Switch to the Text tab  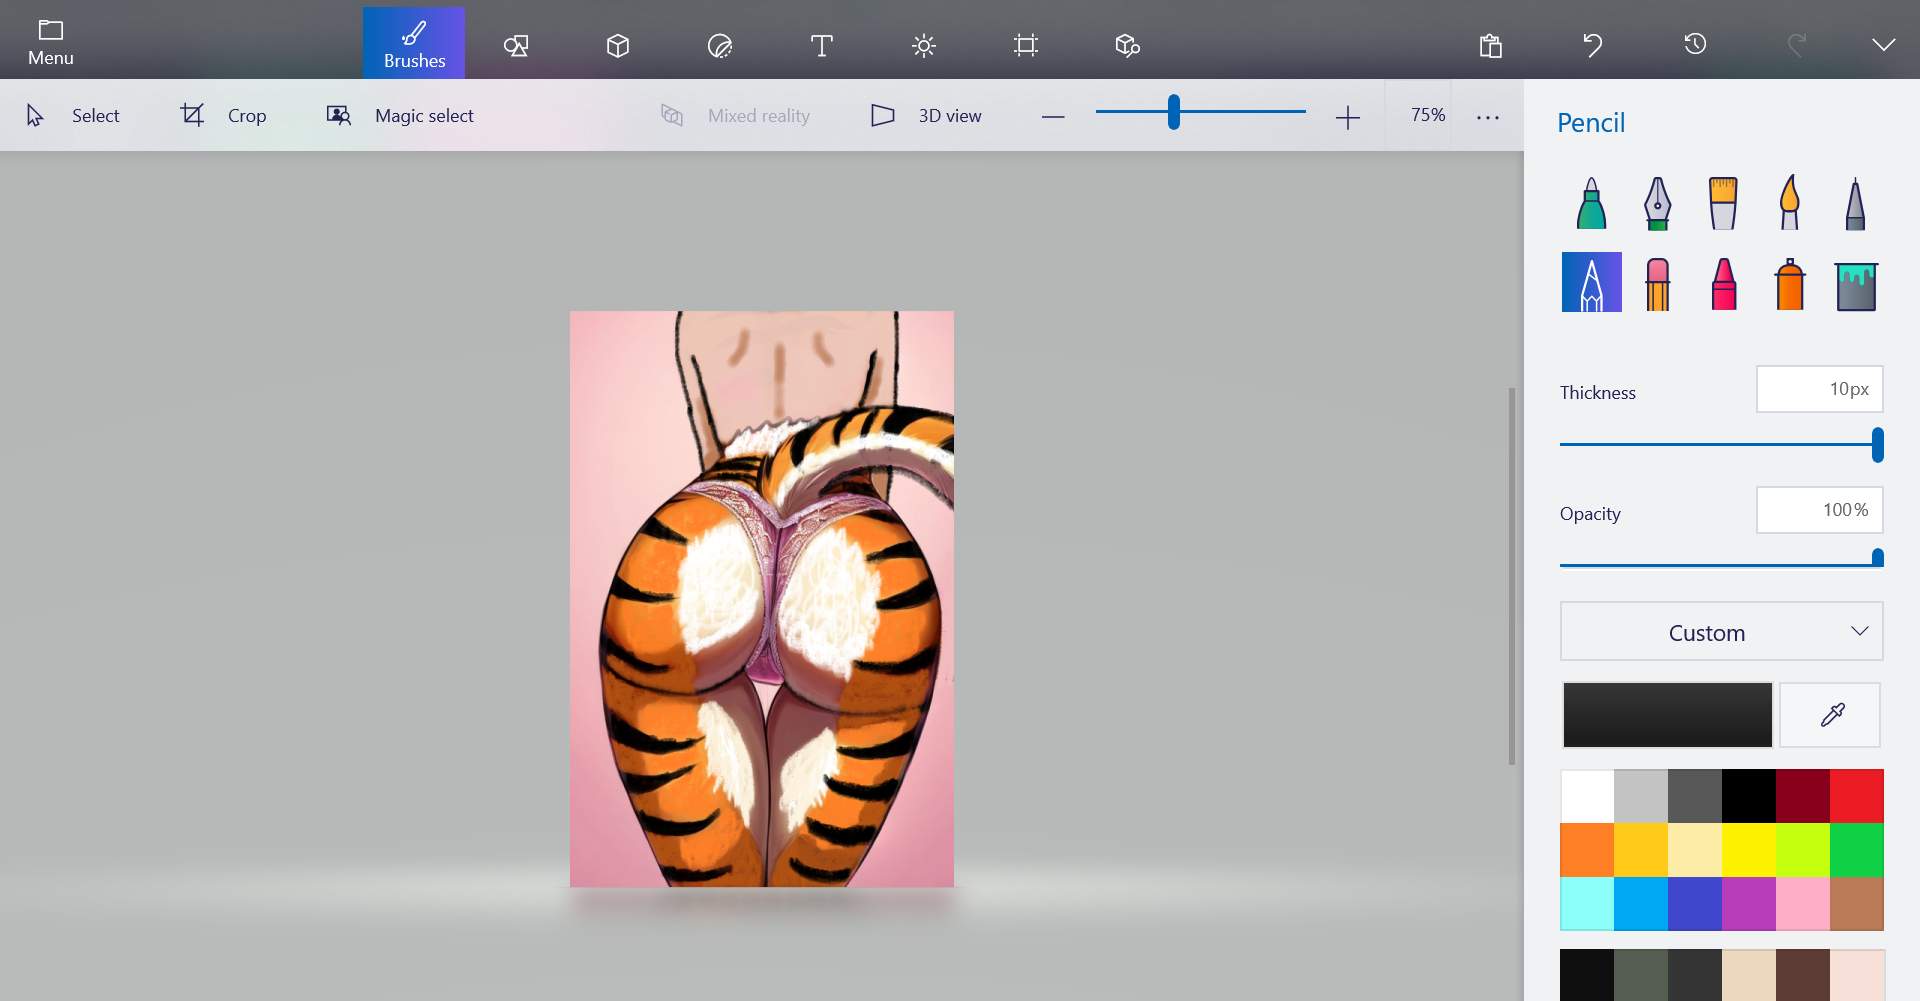click(x=821, y=45)
